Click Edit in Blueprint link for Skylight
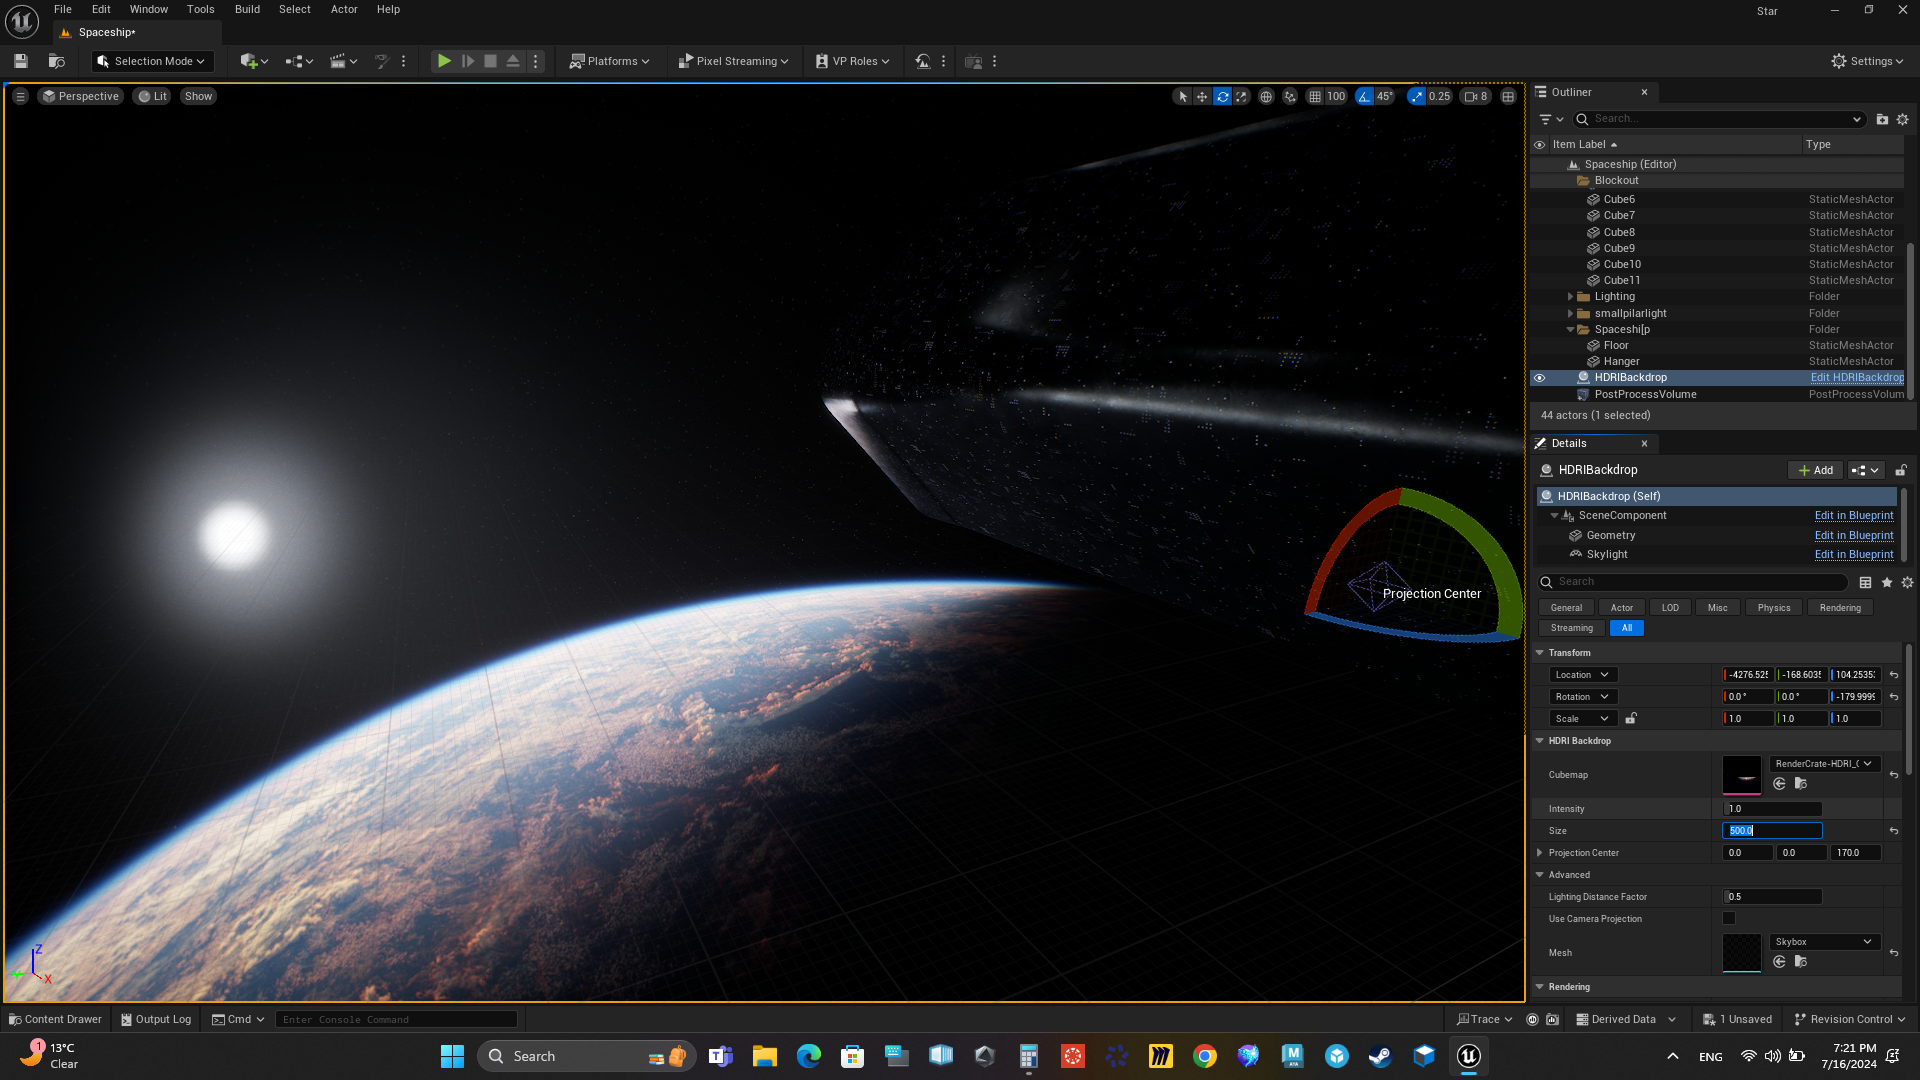Screen dimensions: 1920x1080 (x=1853, y=554)
